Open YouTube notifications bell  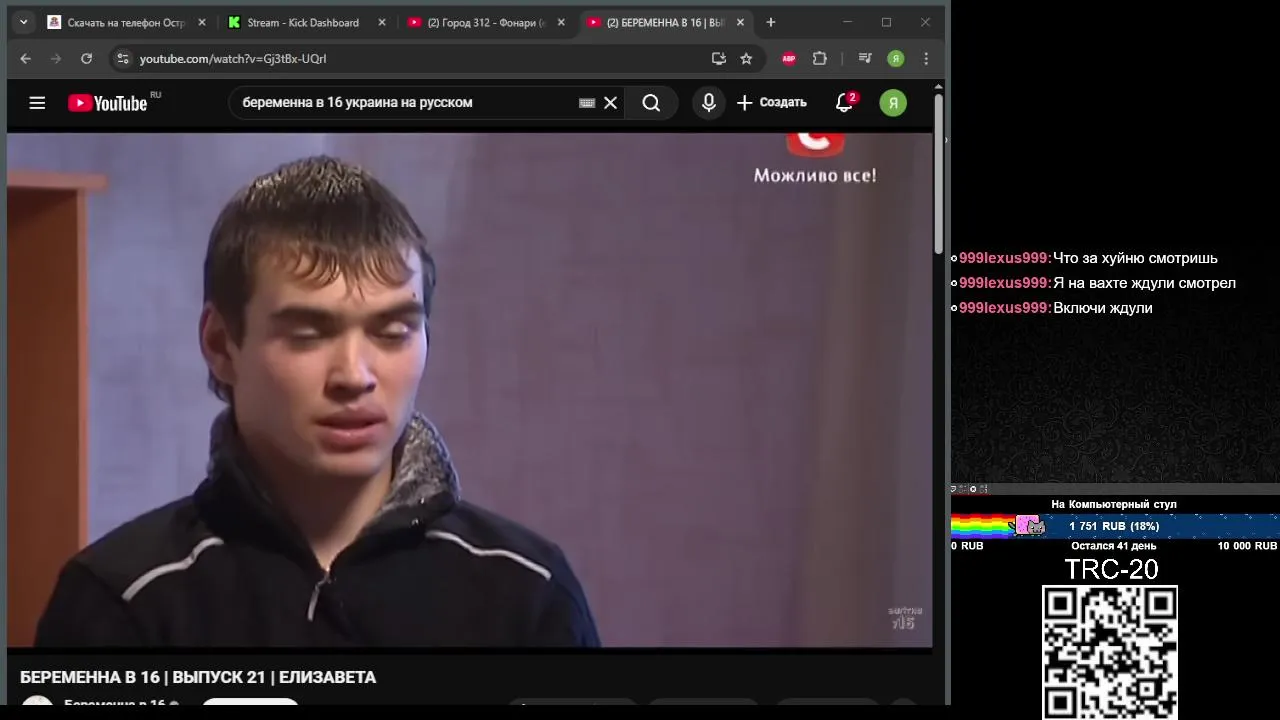[x=844, y=102]
